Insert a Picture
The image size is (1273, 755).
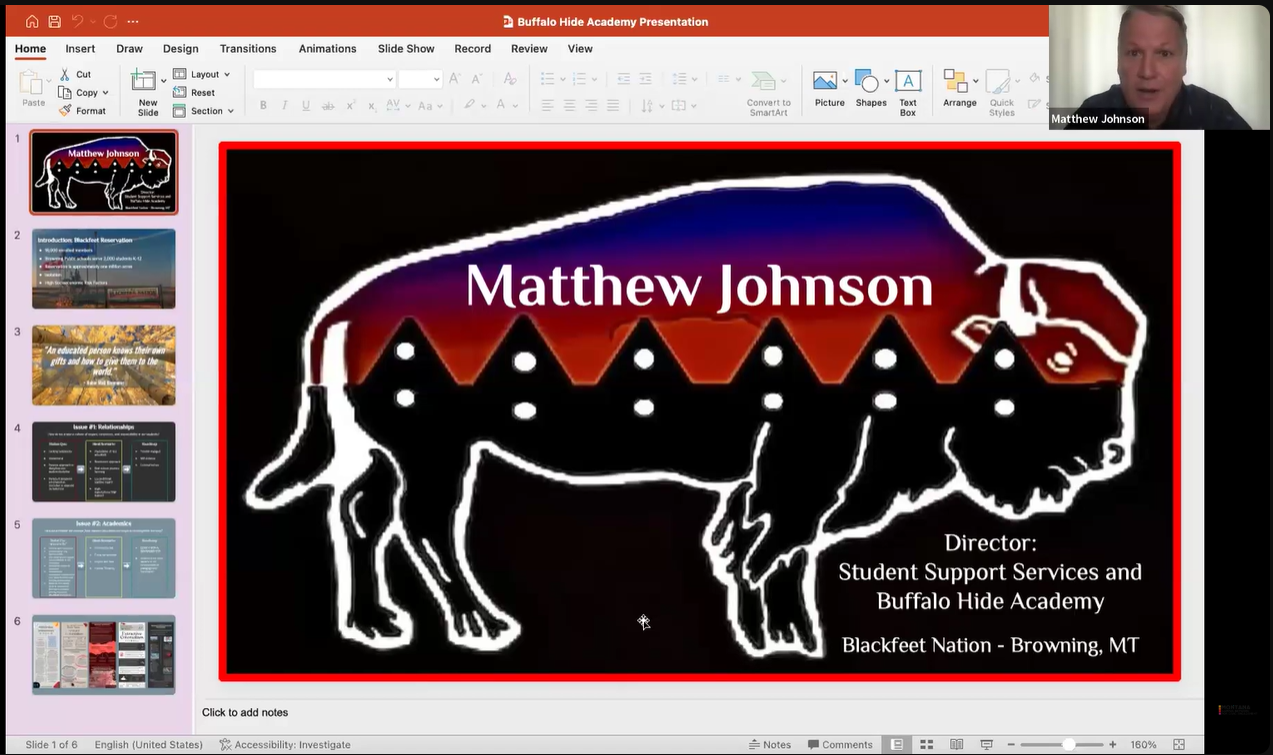(829, 88)
